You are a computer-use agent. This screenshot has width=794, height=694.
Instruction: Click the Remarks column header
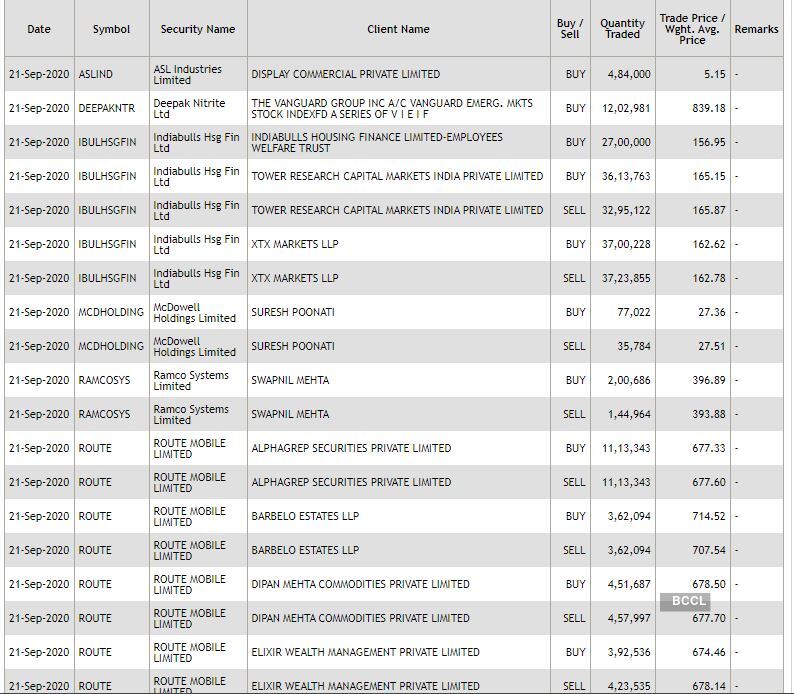(x=757, y=29)
